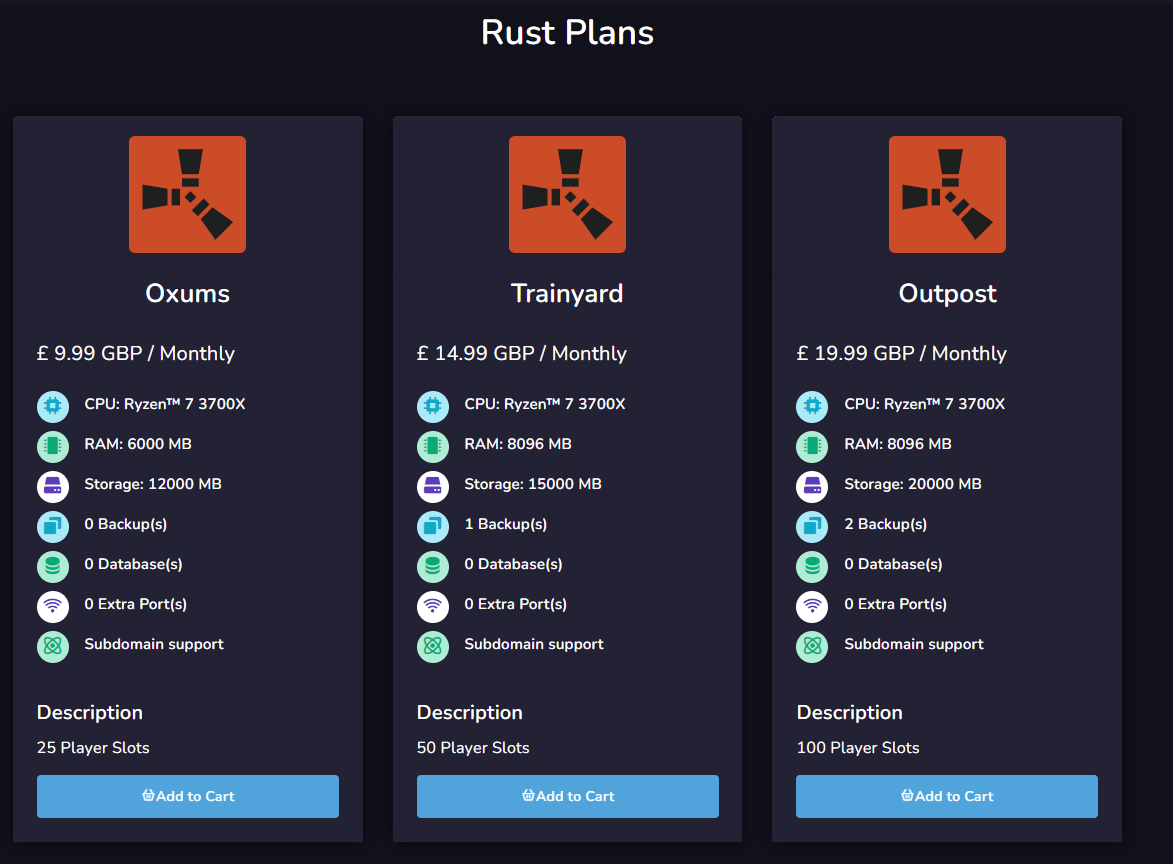Screen dimensions: 1173x864
Task: Click the Trainyard plan title
Action: [567, 293]
